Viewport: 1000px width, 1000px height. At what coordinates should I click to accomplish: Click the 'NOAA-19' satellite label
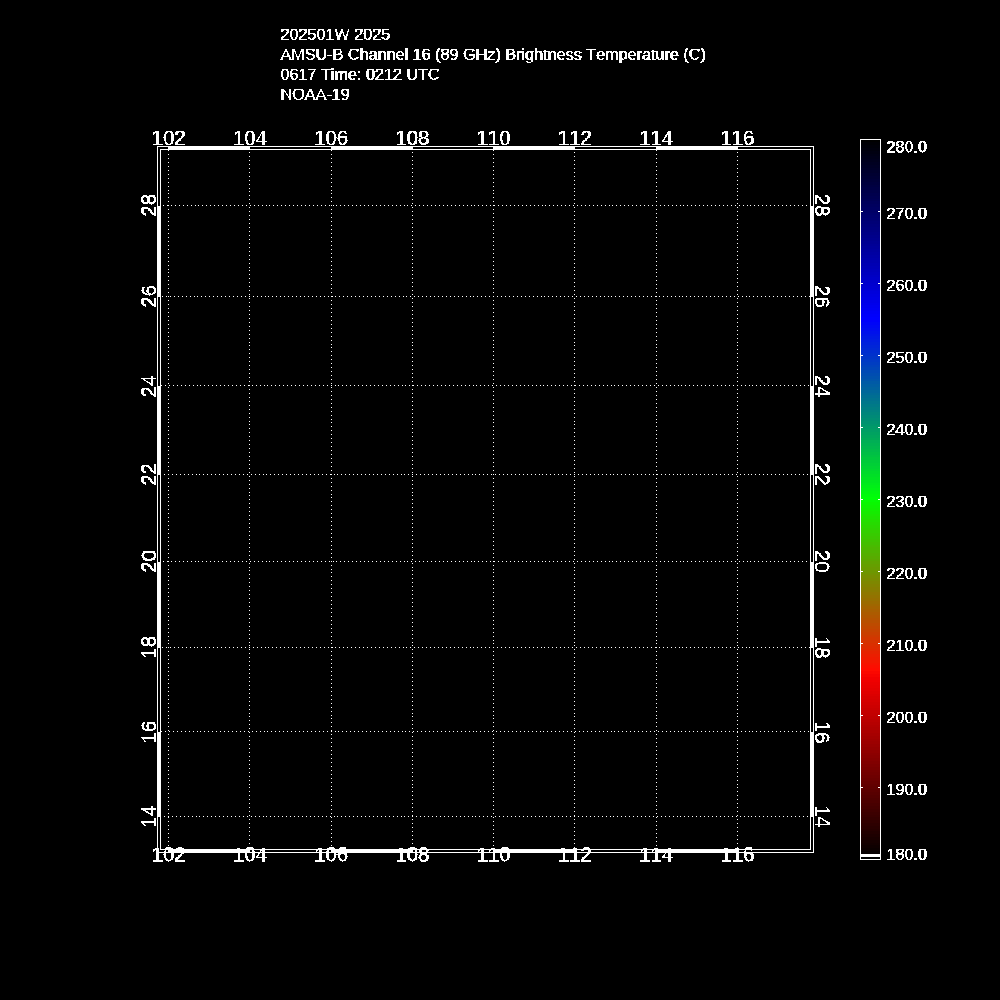click(x=314, y=94)
